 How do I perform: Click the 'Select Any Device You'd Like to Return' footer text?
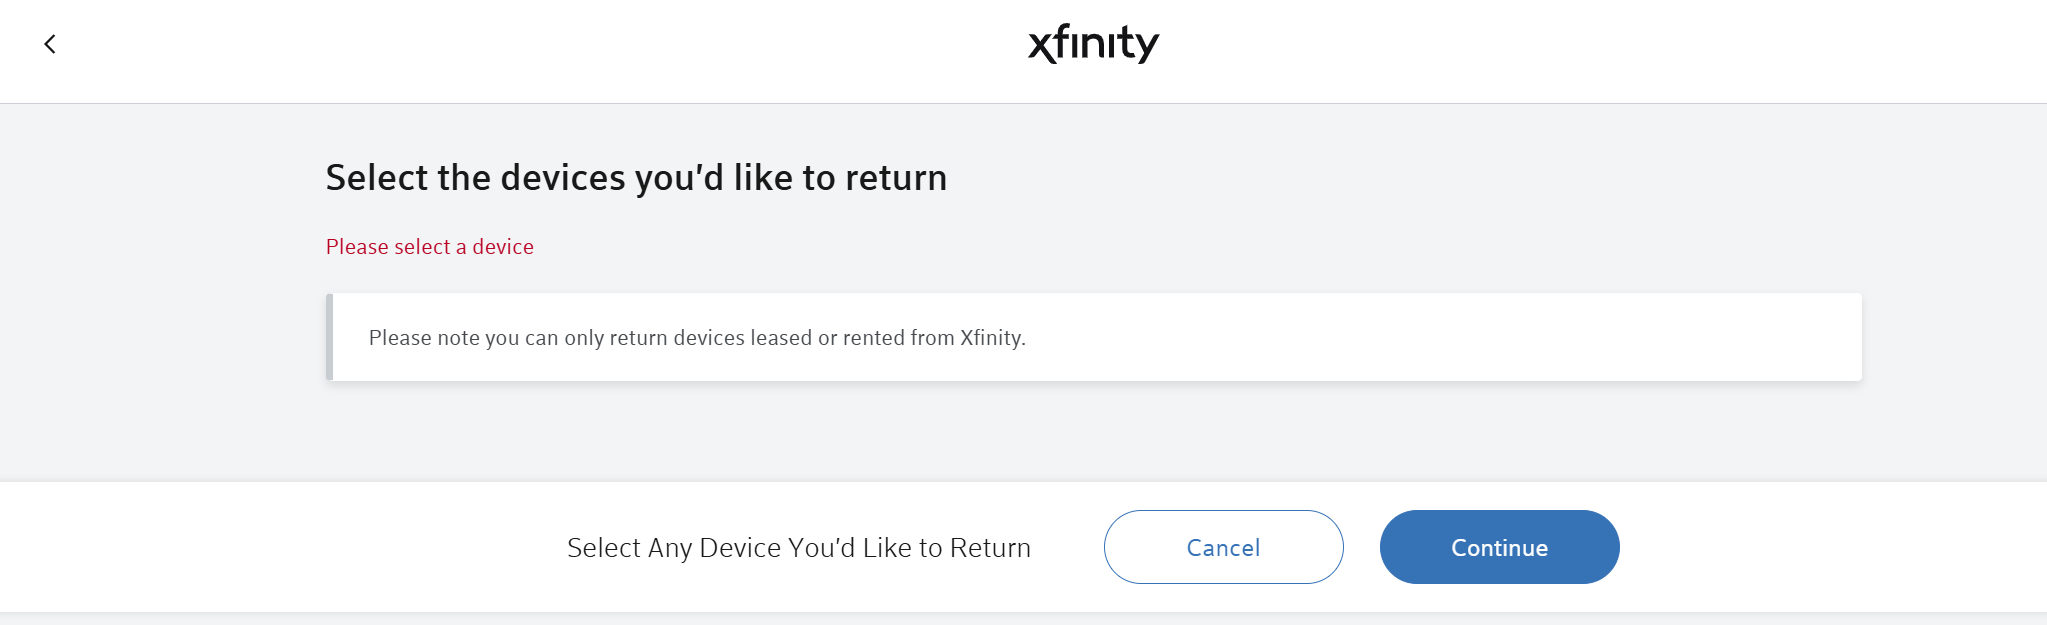(x=799, y=548)
